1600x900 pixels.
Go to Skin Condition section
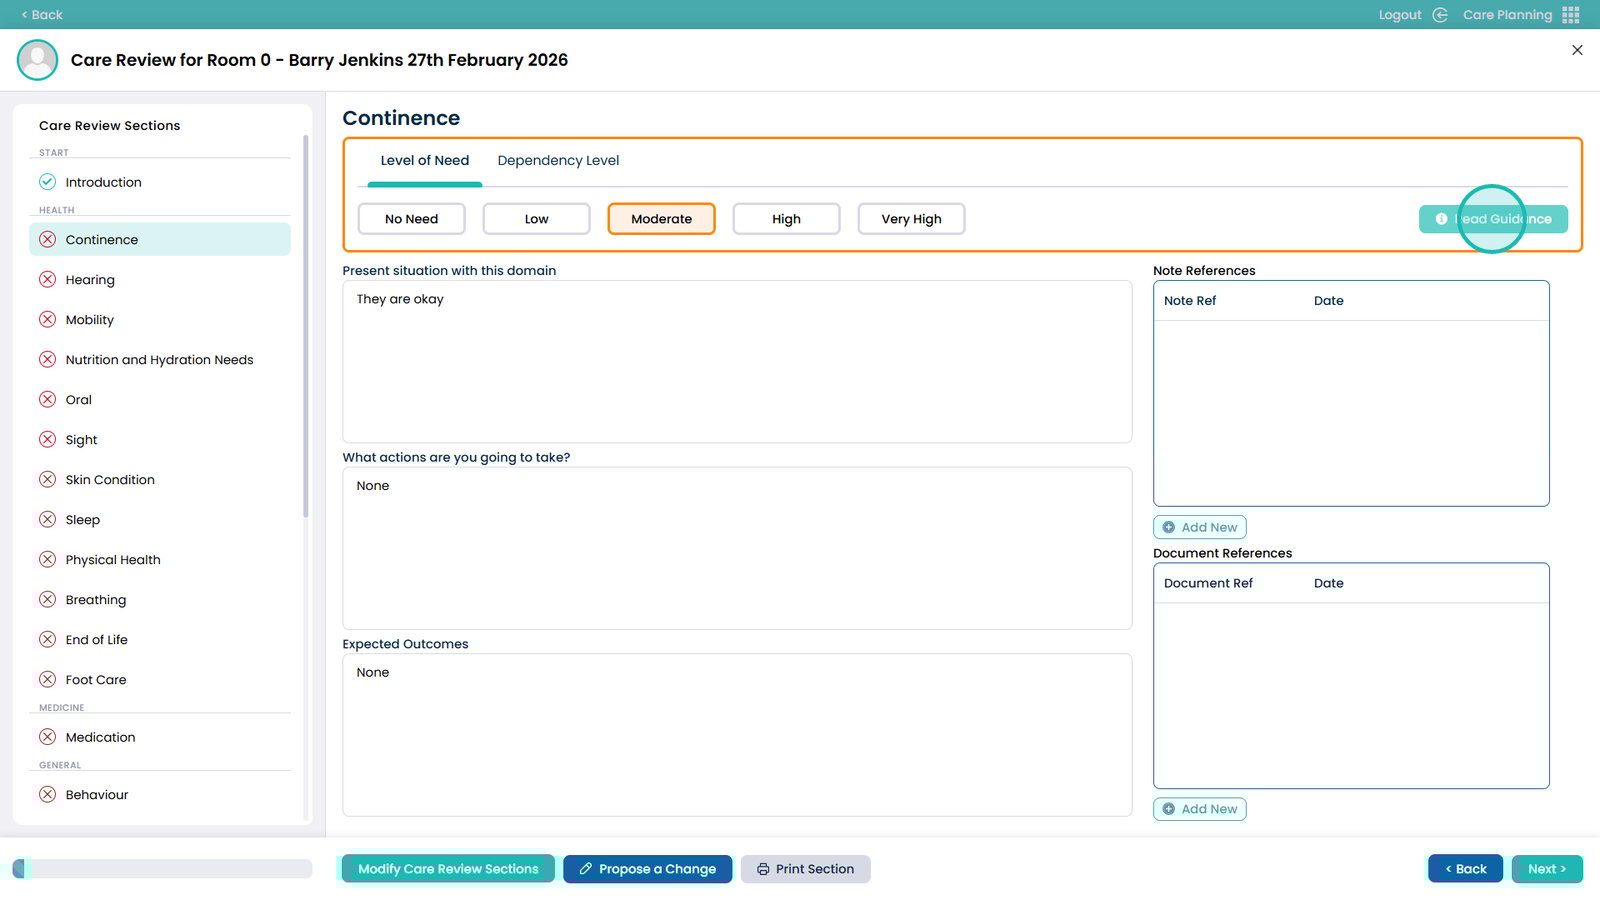[110, 480]
